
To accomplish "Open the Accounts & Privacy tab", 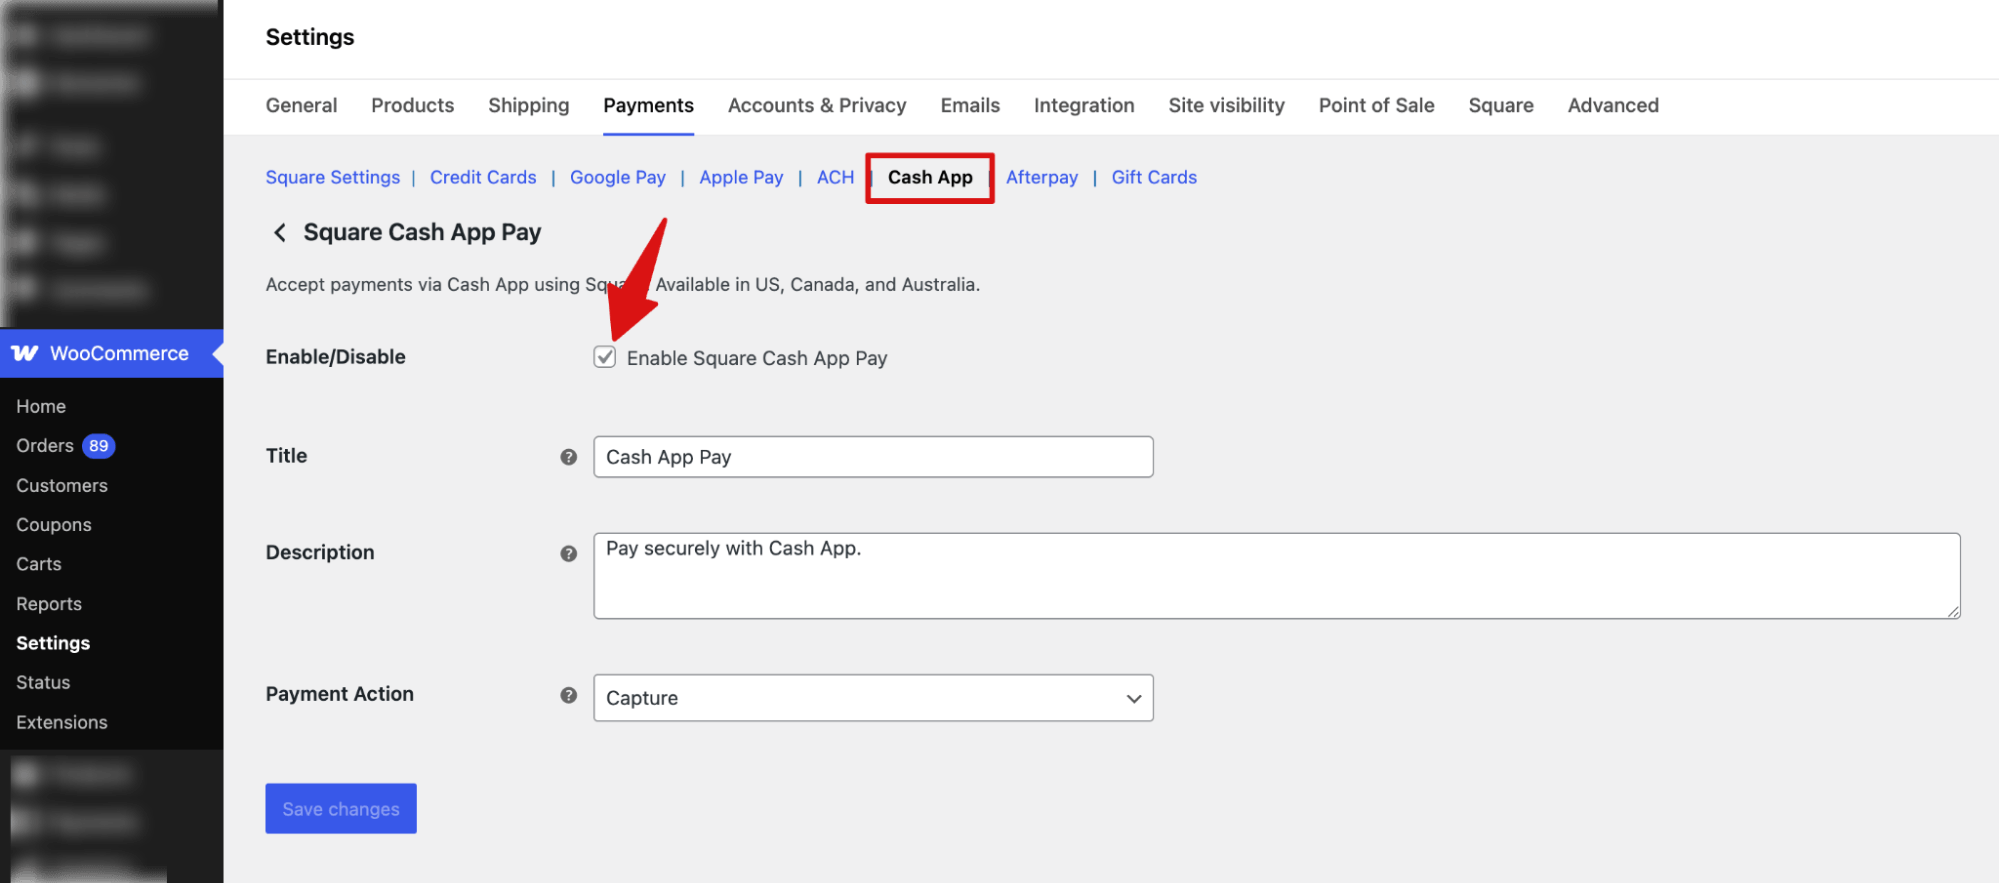I will pyautogui.click(x=817, y=106).
